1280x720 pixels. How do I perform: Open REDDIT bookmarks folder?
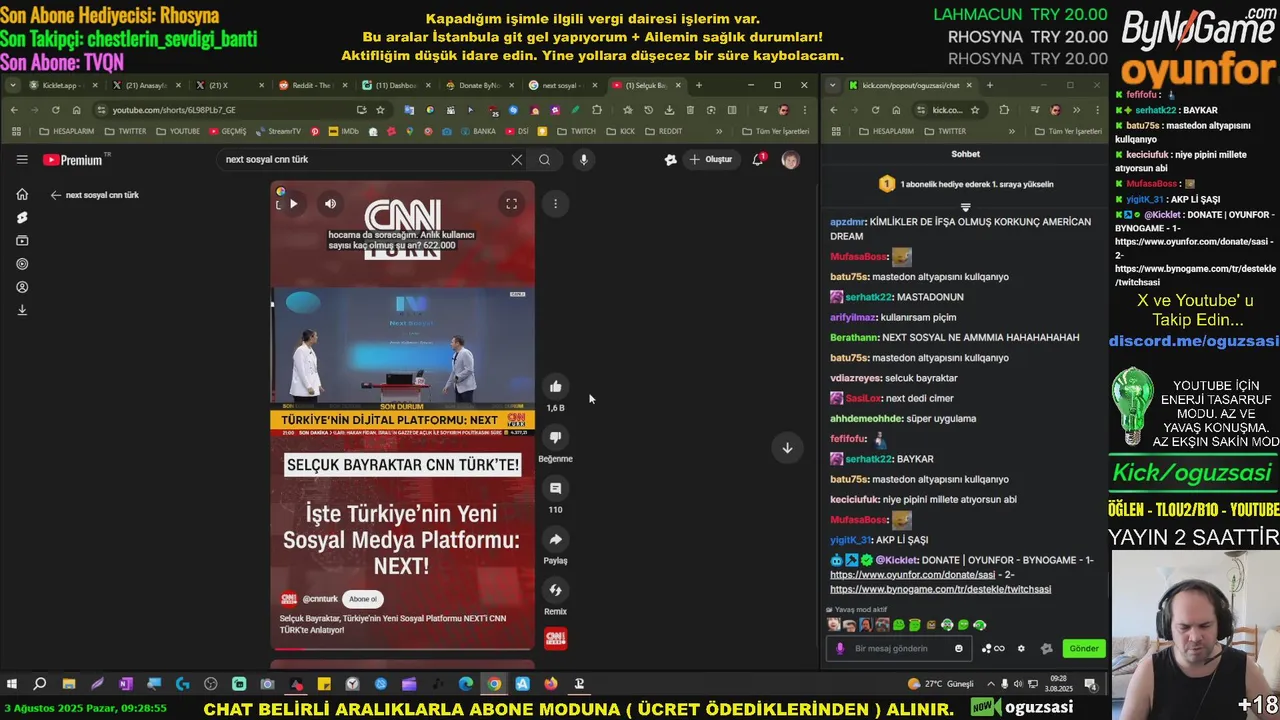coord(664,131)
